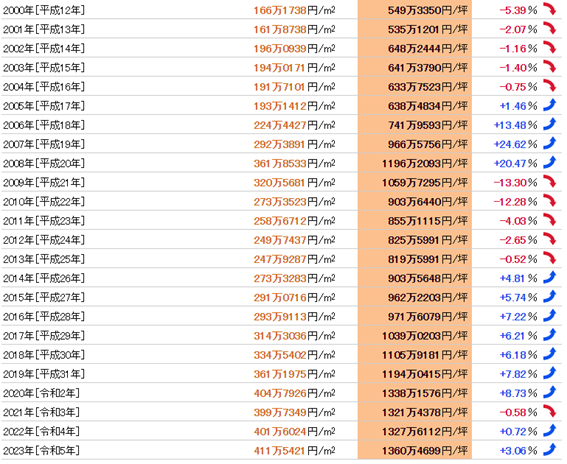Viewport: 567px width, 464px height.
Task: Click the +13.48% change value
Action: point(516,125)
